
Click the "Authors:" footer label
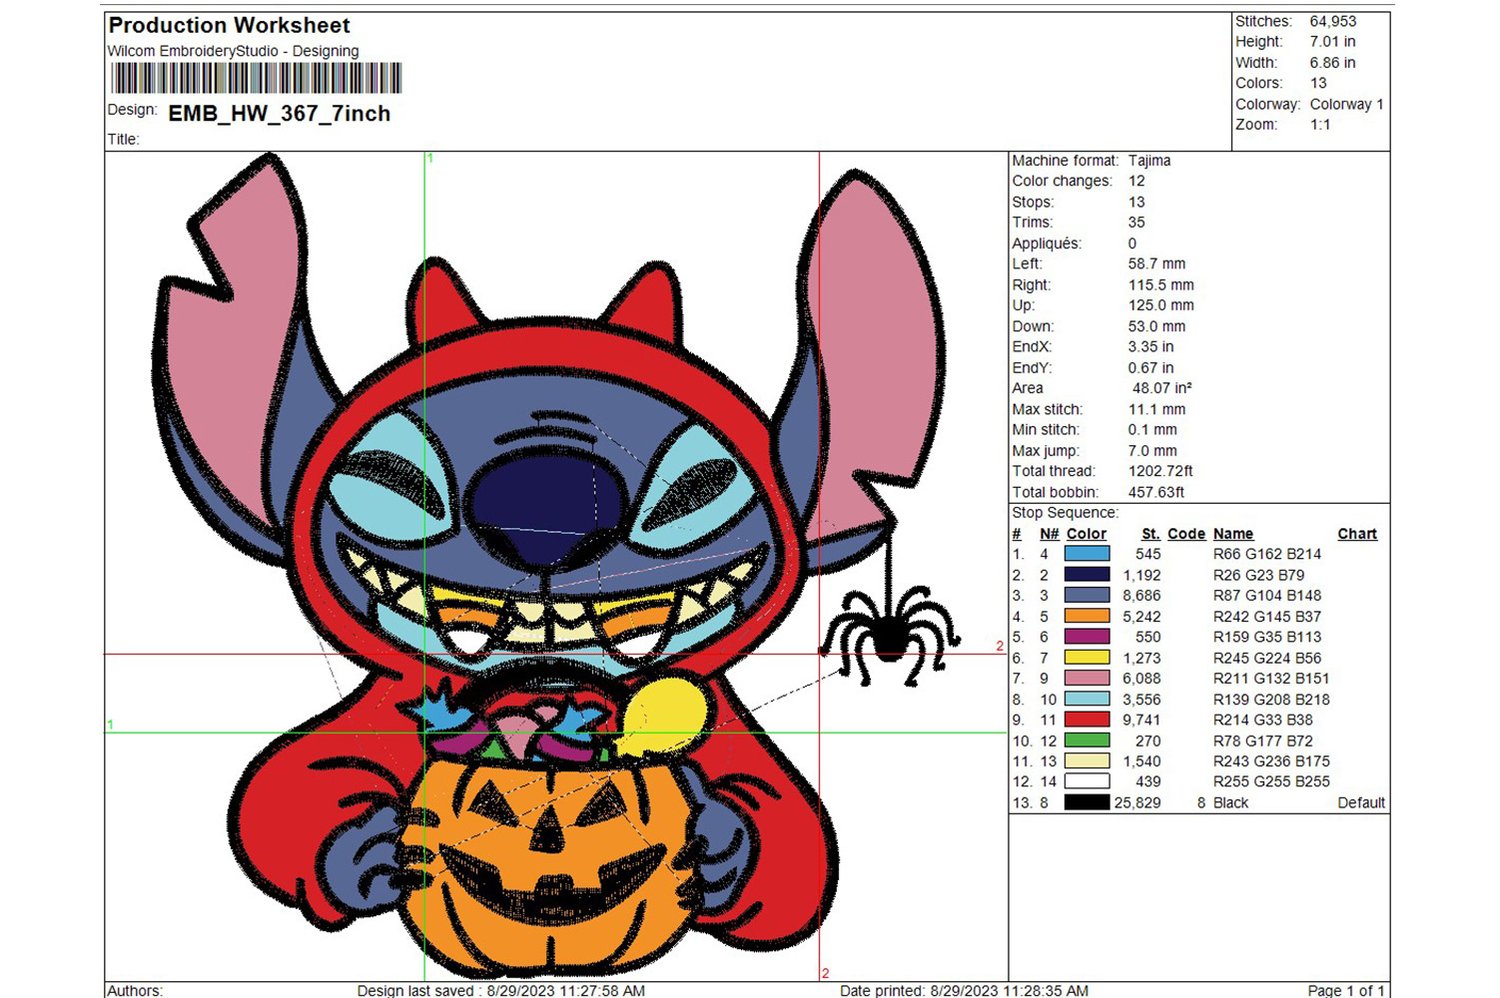click(135, 990)
